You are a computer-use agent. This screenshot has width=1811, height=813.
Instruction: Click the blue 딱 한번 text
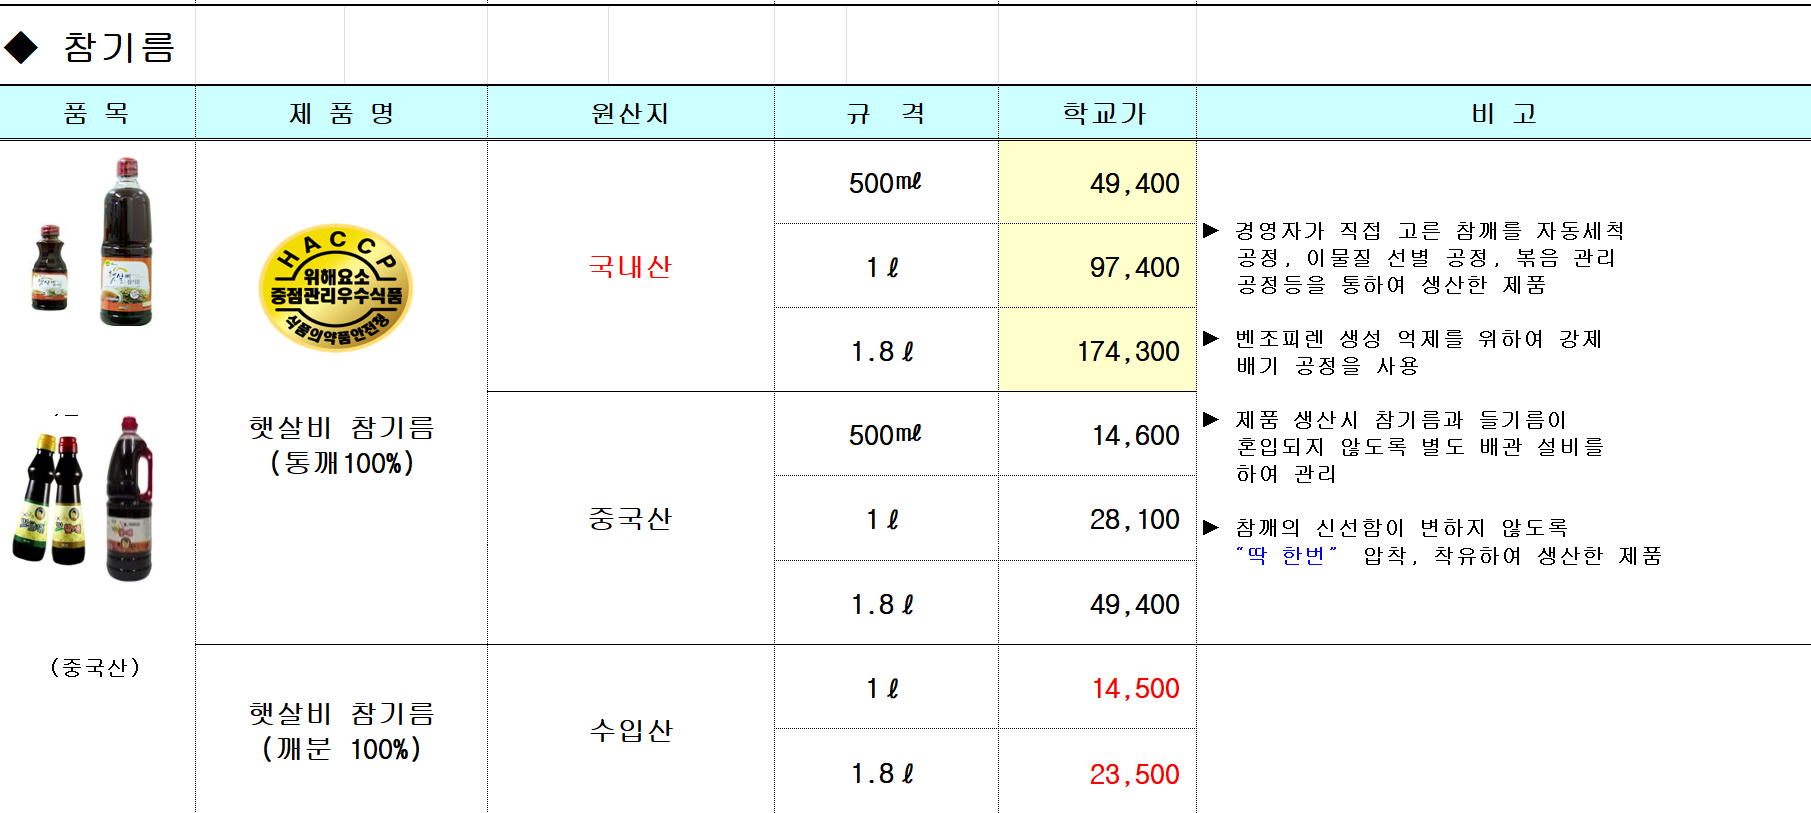tap(1286, 556)
